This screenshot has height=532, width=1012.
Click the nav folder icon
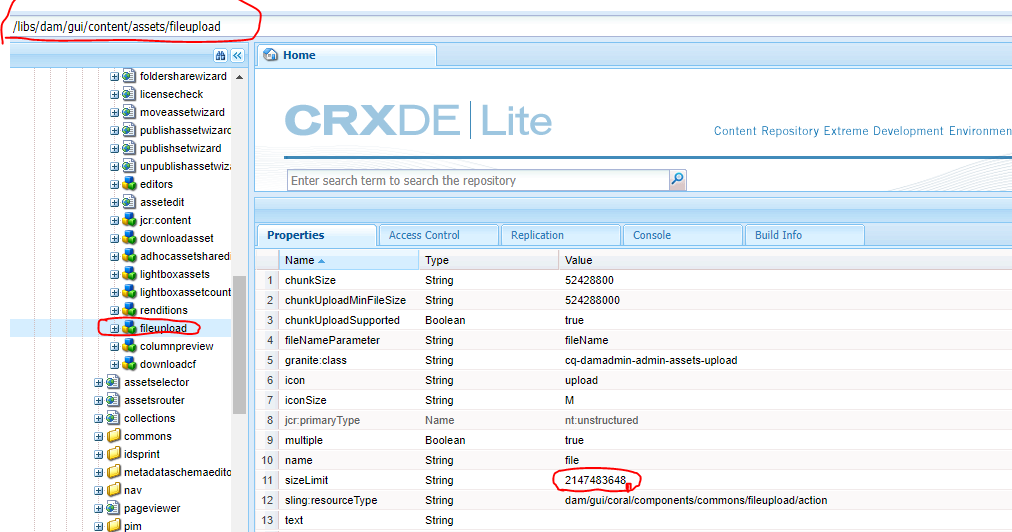114,490
